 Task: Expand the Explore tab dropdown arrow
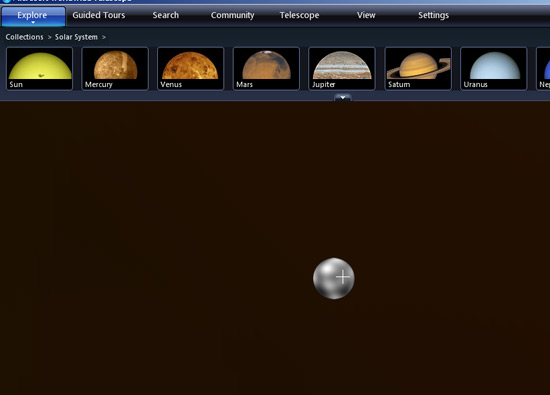tap(33, 23)
